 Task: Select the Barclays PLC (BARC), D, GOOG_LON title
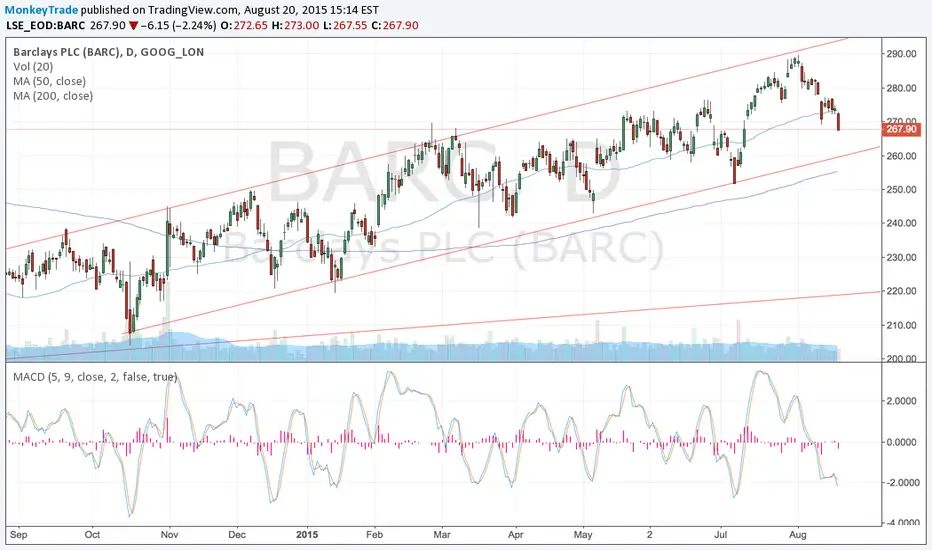(108, 52)
